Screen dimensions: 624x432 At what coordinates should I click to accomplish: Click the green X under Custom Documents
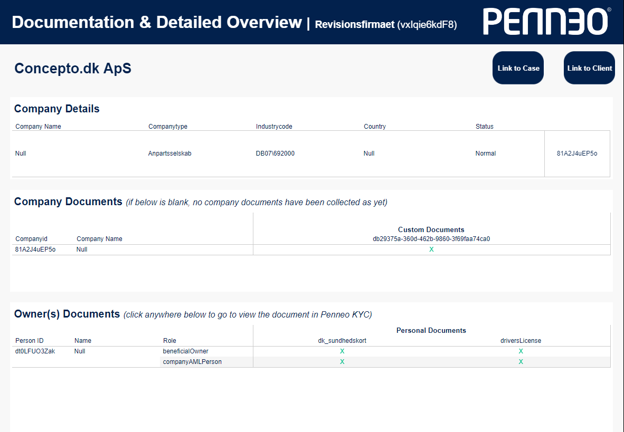click(x=431, y=249)
